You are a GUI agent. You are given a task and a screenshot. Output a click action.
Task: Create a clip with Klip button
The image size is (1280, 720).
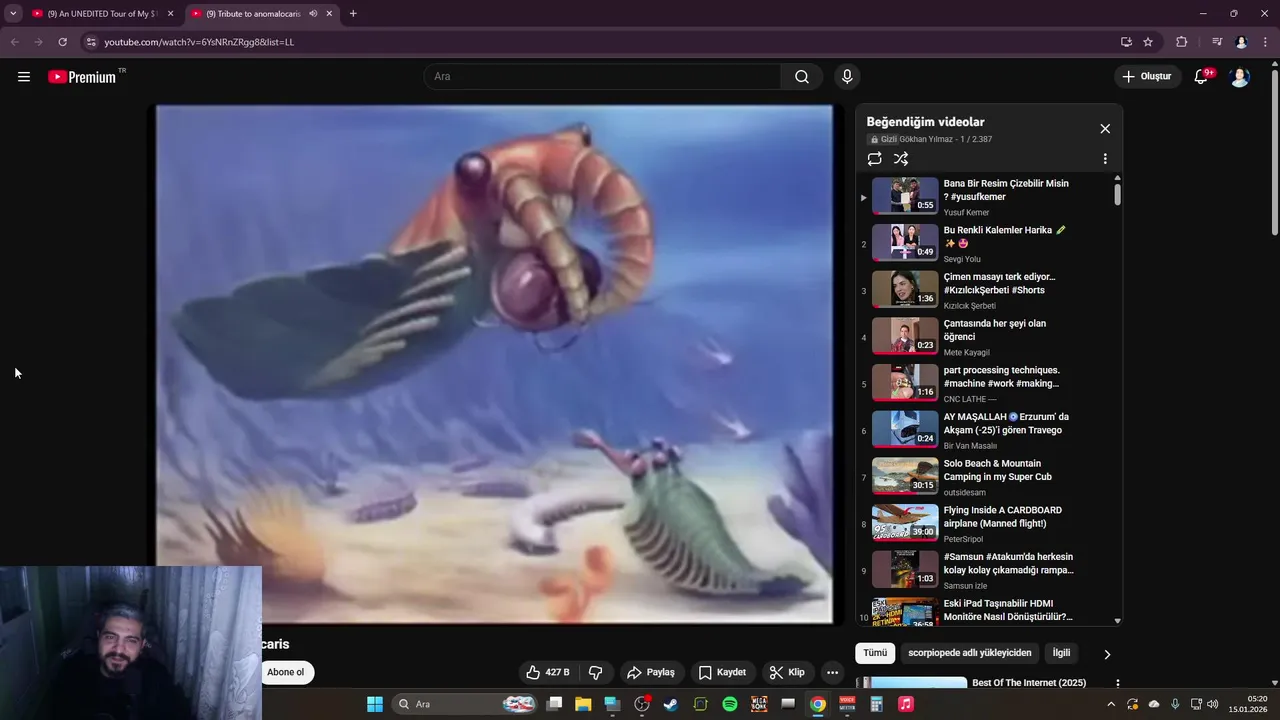[x=786, y=672]
